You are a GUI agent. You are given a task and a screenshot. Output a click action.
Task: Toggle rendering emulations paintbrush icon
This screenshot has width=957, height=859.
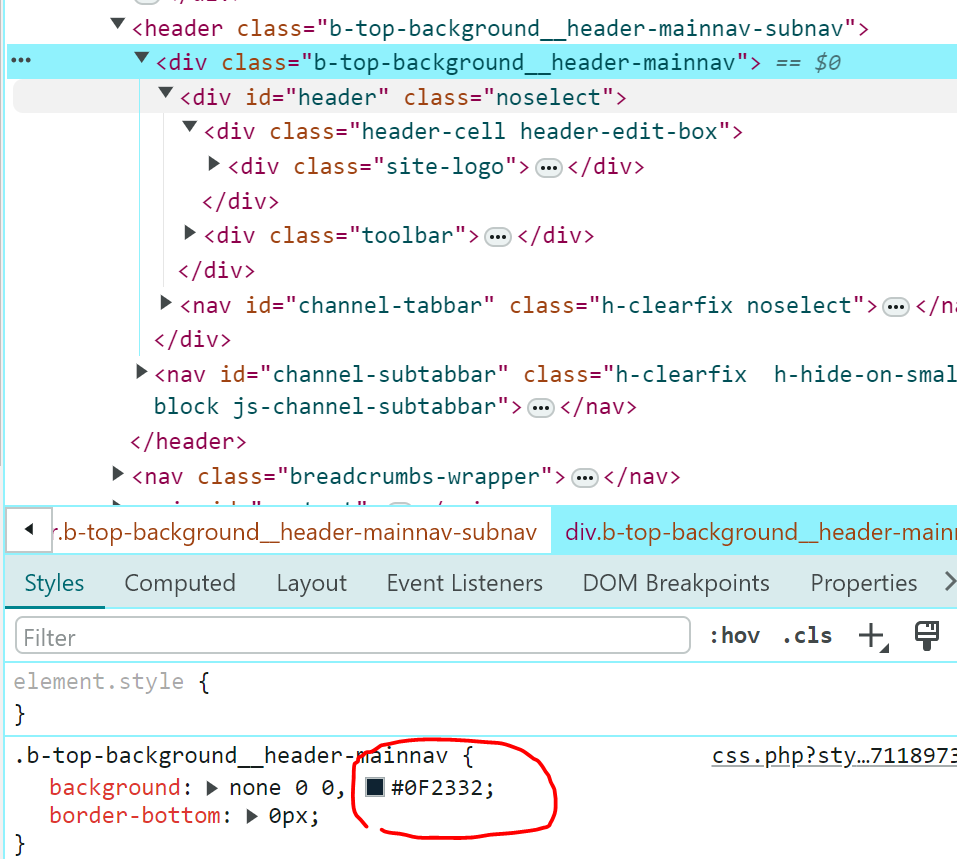click(x=926, y=636)
